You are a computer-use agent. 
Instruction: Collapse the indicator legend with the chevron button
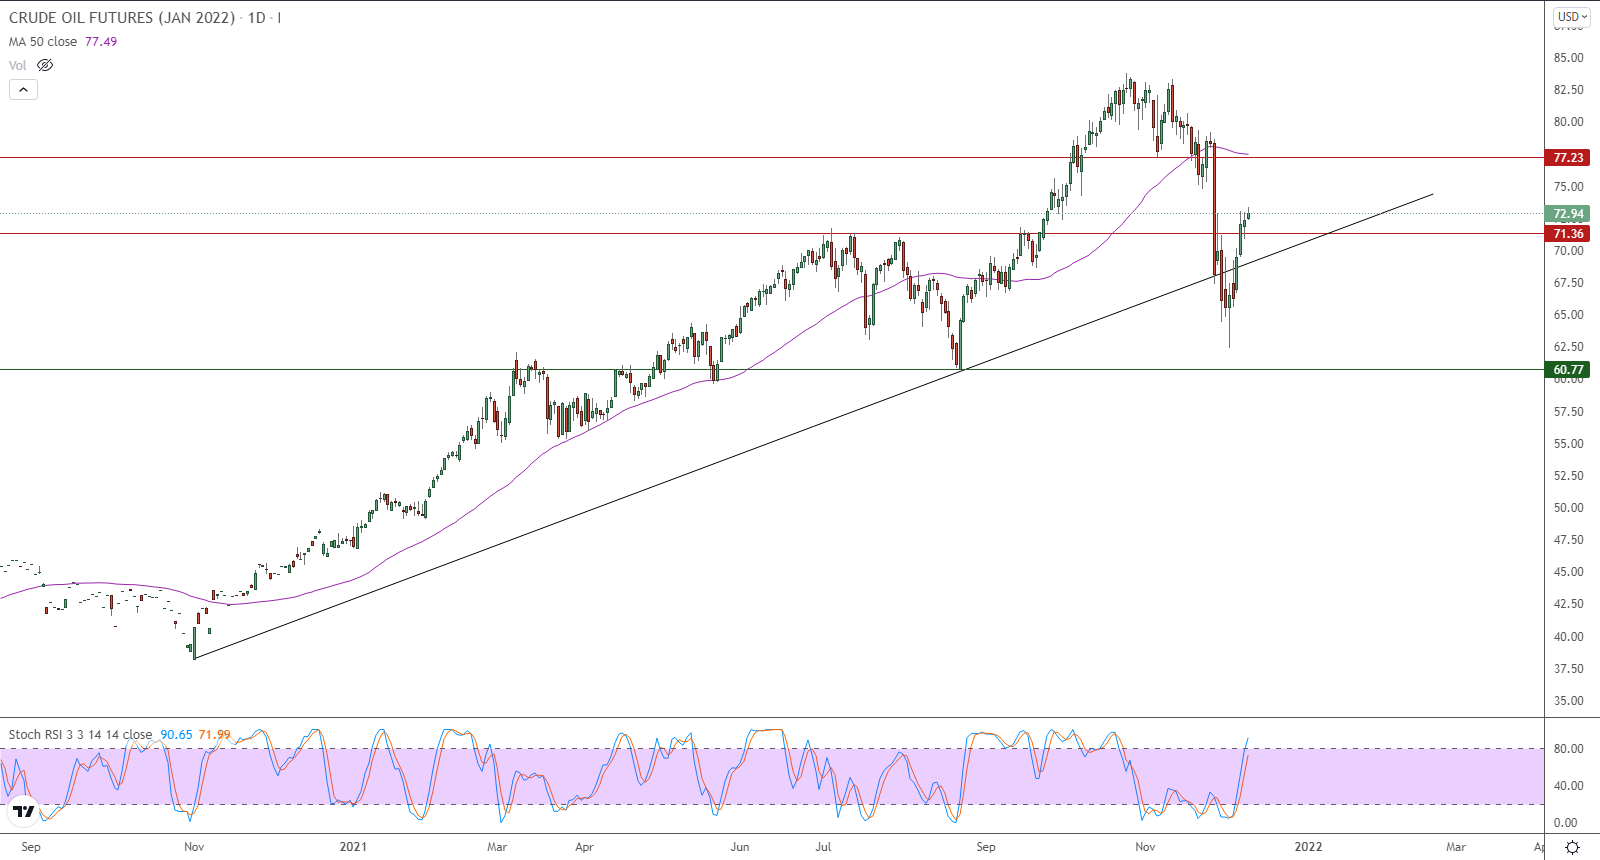tap(23, 89)
